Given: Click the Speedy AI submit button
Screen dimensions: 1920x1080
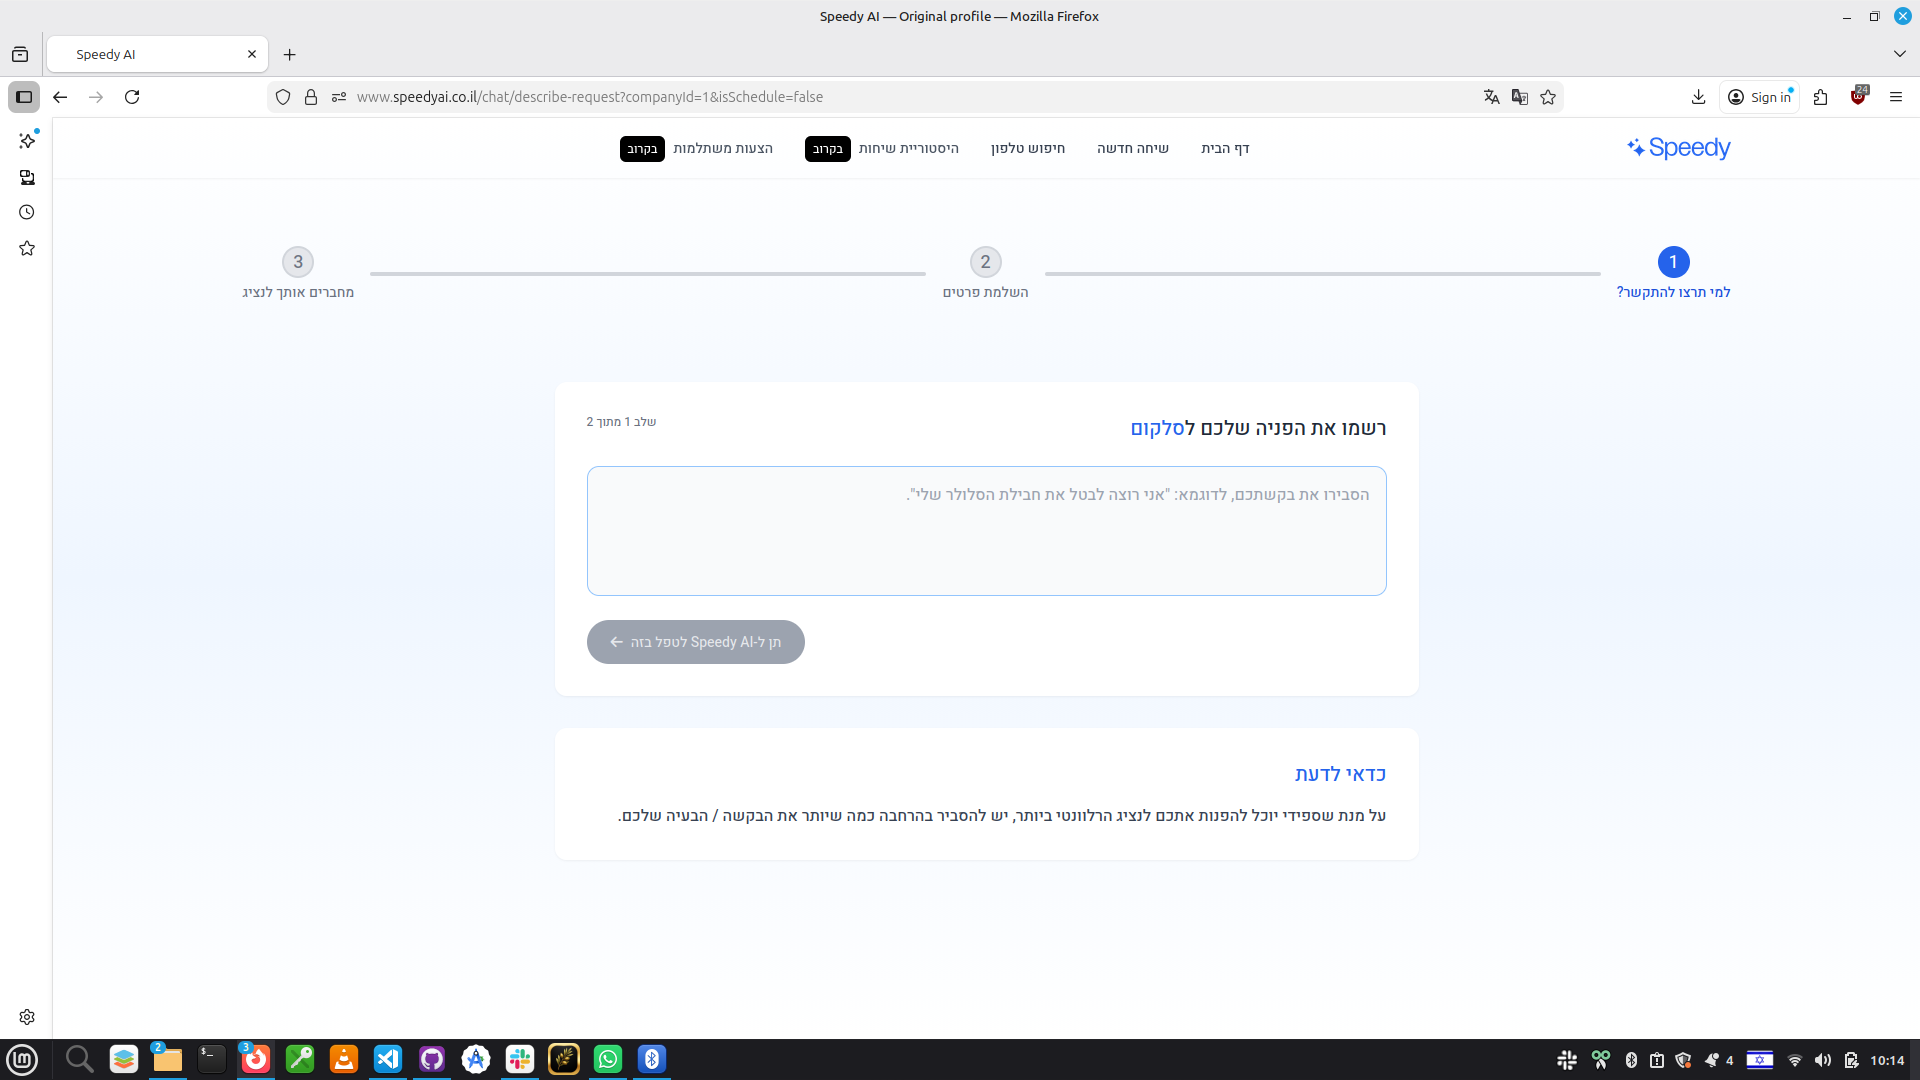Looking at the screenshot, I should pyautogui.click(x=695, y=642).
